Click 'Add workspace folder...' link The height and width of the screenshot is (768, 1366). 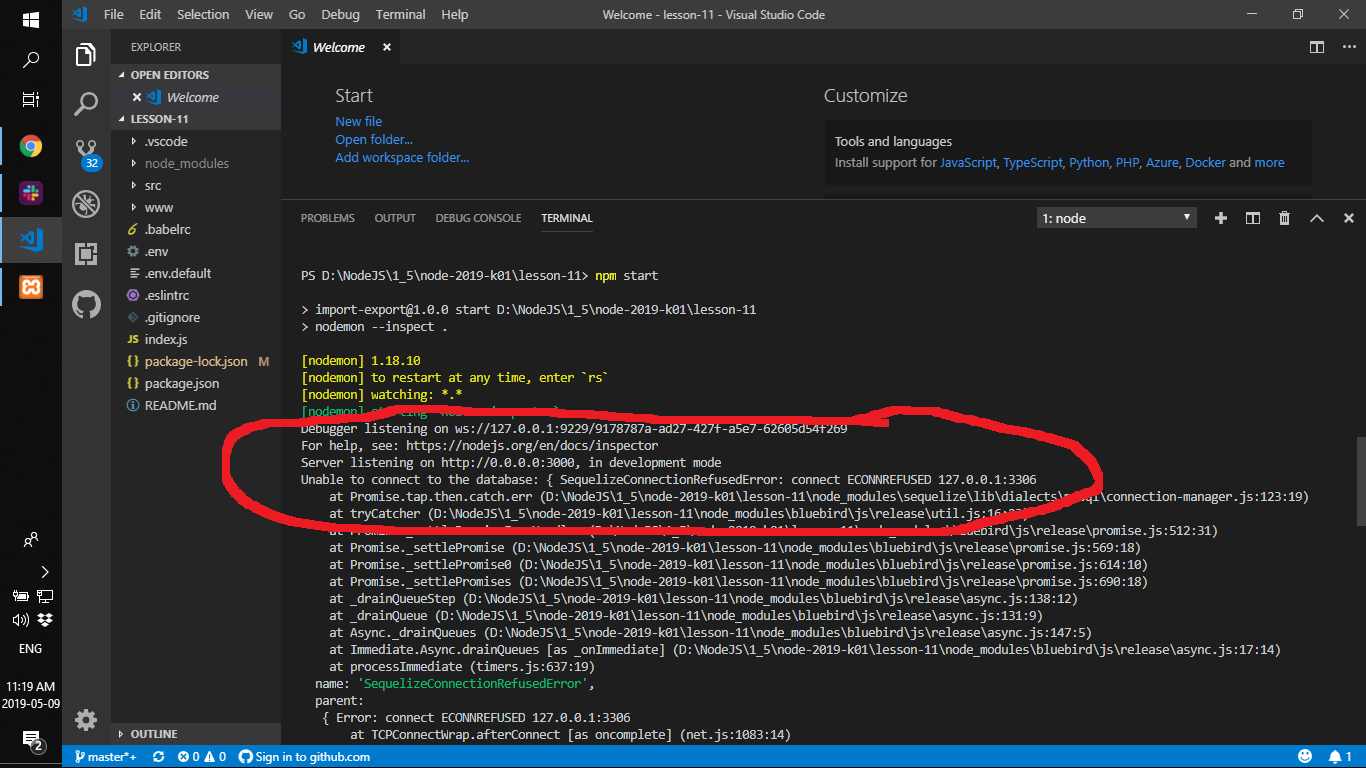tap(402, 157)
